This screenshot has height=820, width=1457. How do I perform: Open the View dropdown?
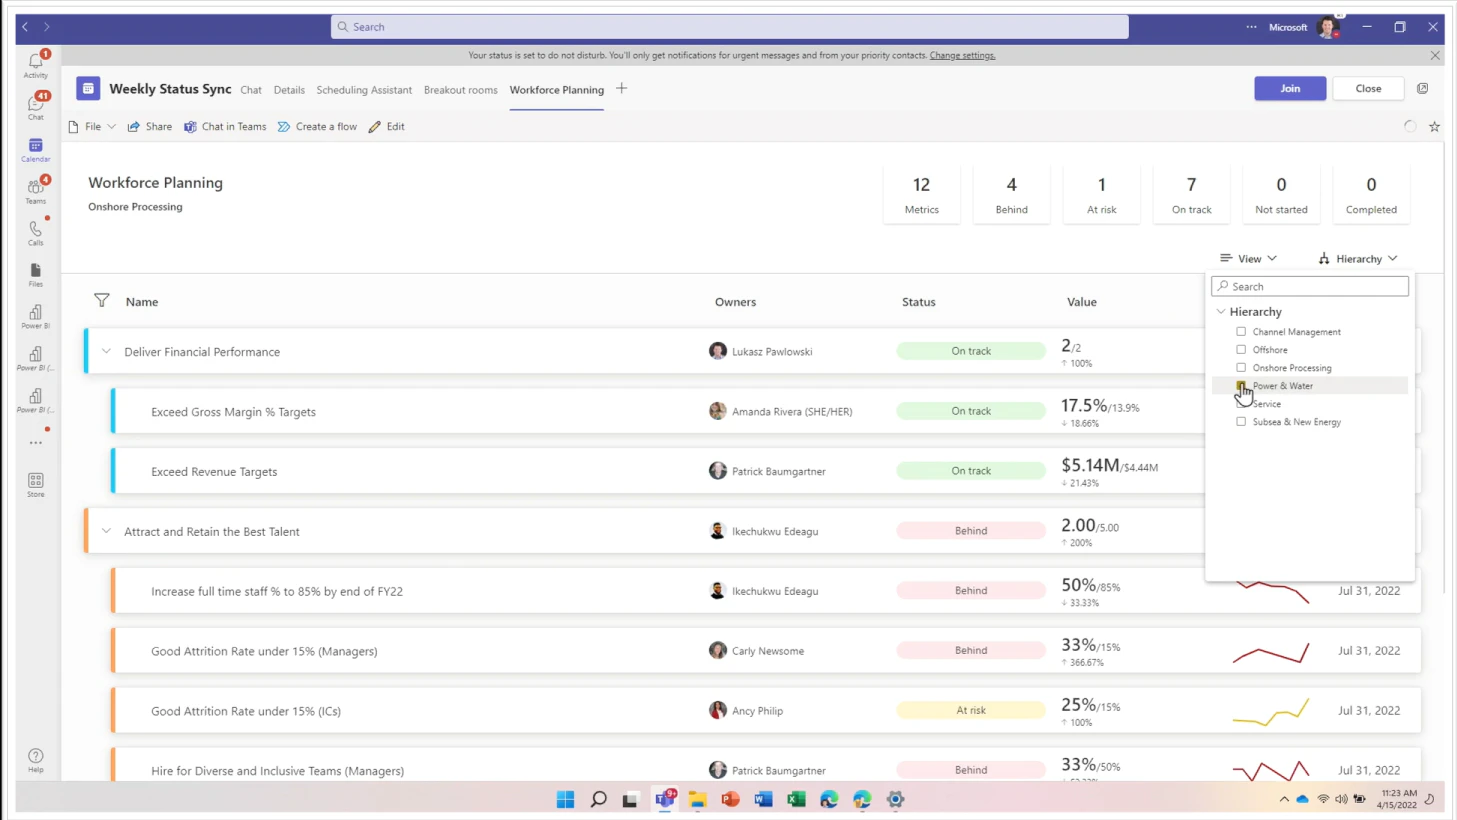tap(1248, 258)
